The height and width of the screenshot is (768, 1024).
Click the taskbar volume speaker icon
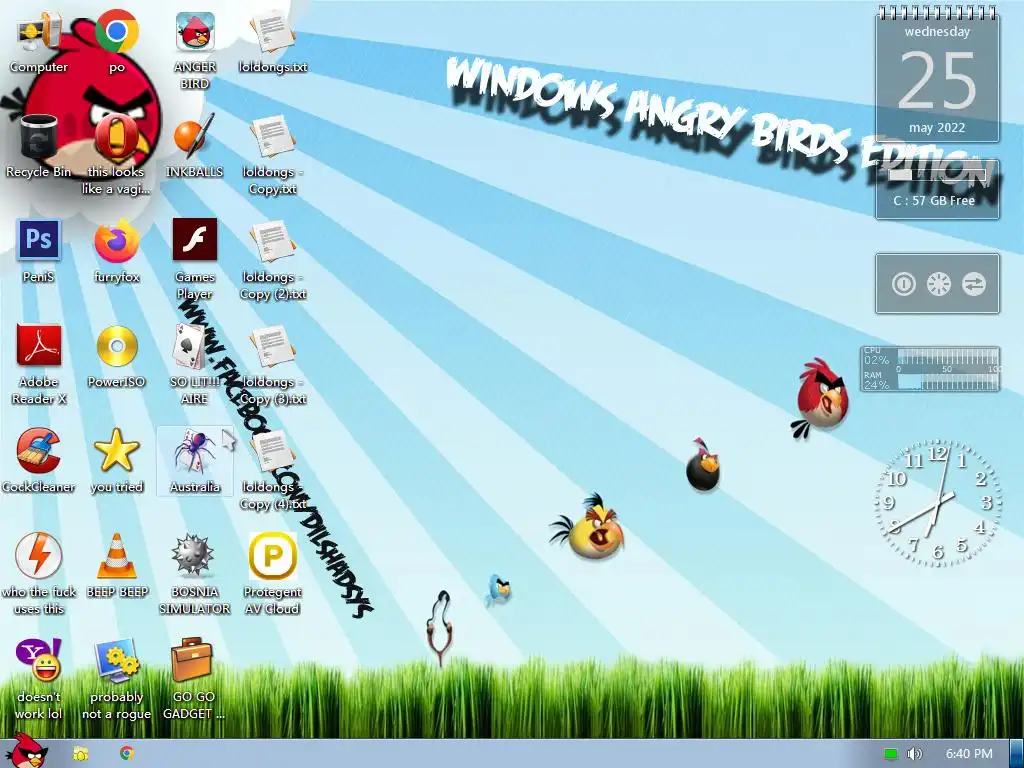(x=914, y=754)
